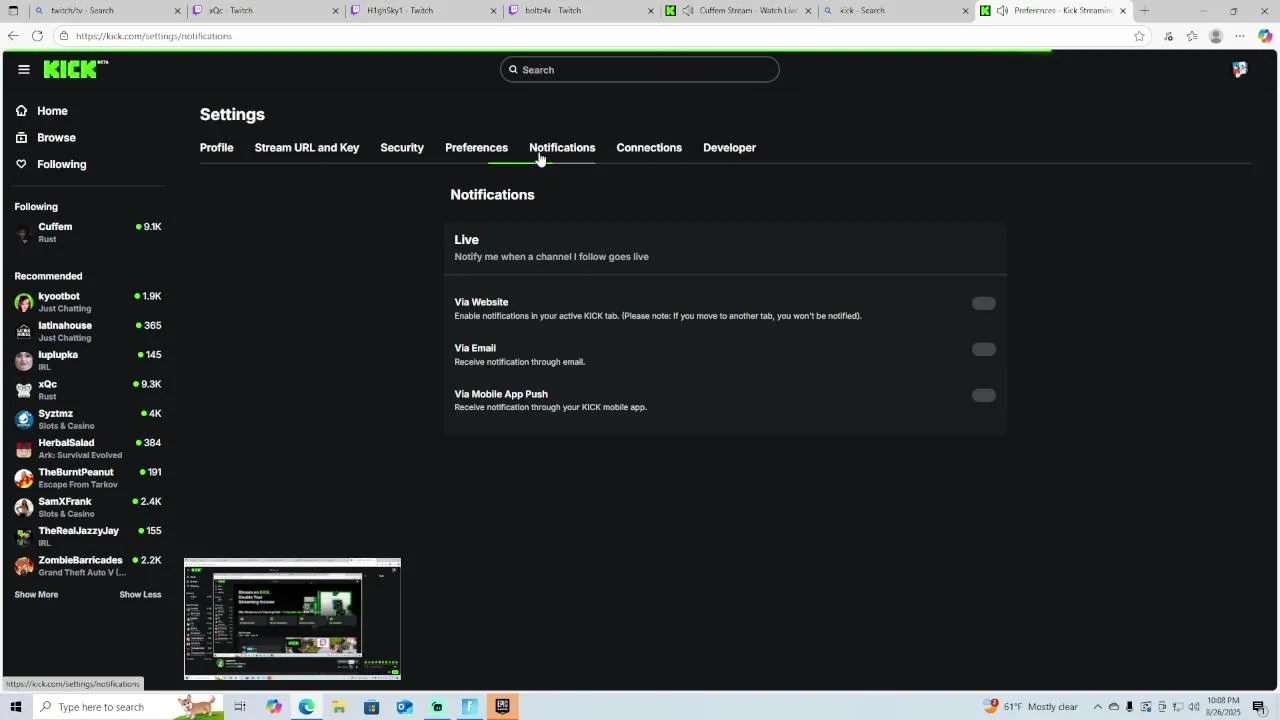Click the Kick search field

640,70
